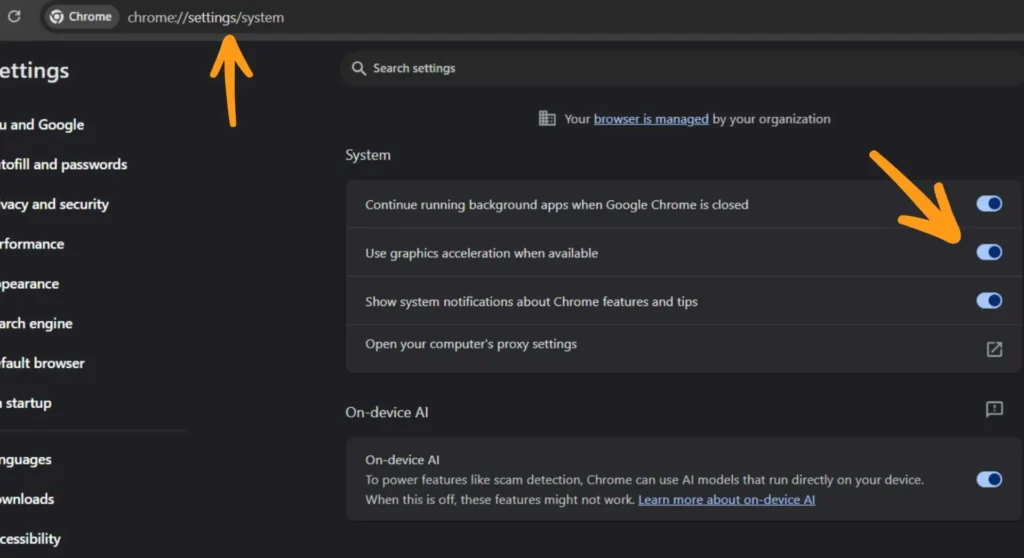
Task: Click the 'System' section heading
Action: click(x=368, y=156)
